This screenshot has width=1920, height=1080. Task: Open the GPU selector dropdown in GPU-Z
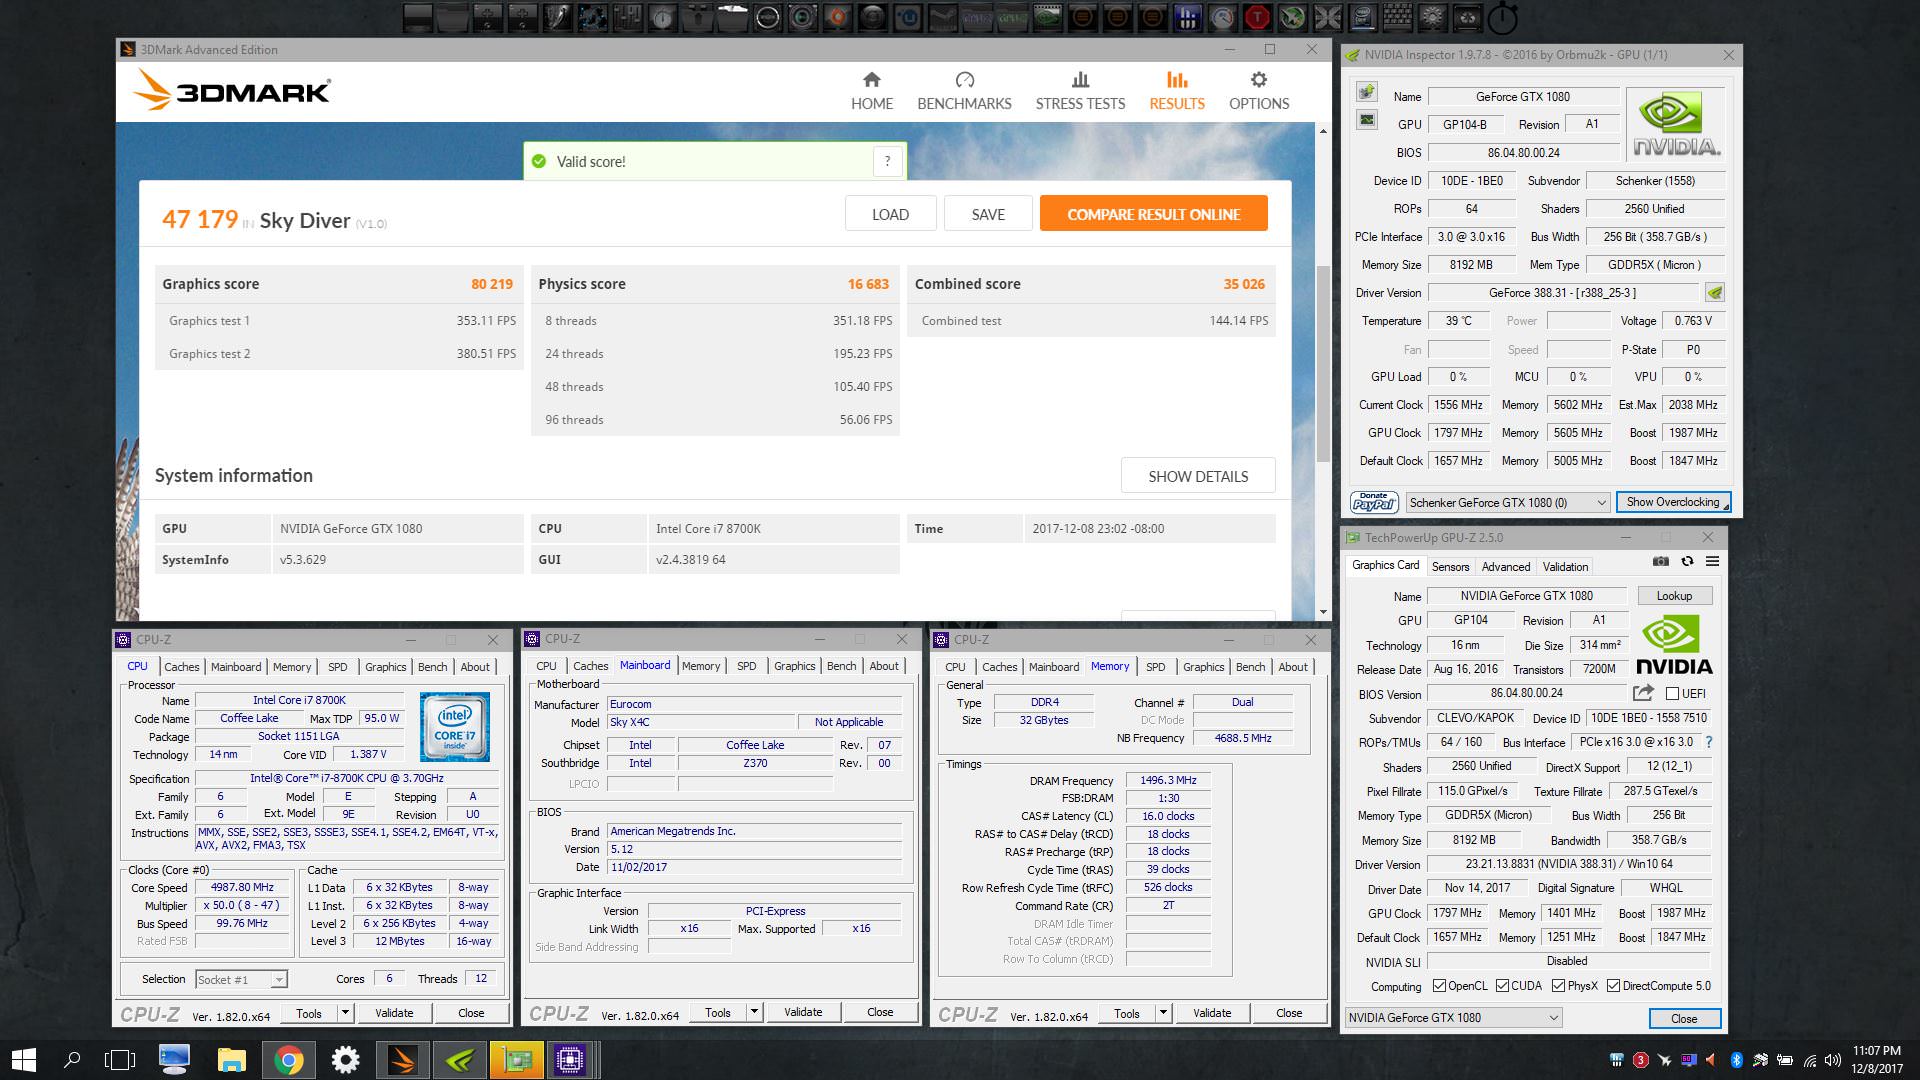tap(1453, 1018)
